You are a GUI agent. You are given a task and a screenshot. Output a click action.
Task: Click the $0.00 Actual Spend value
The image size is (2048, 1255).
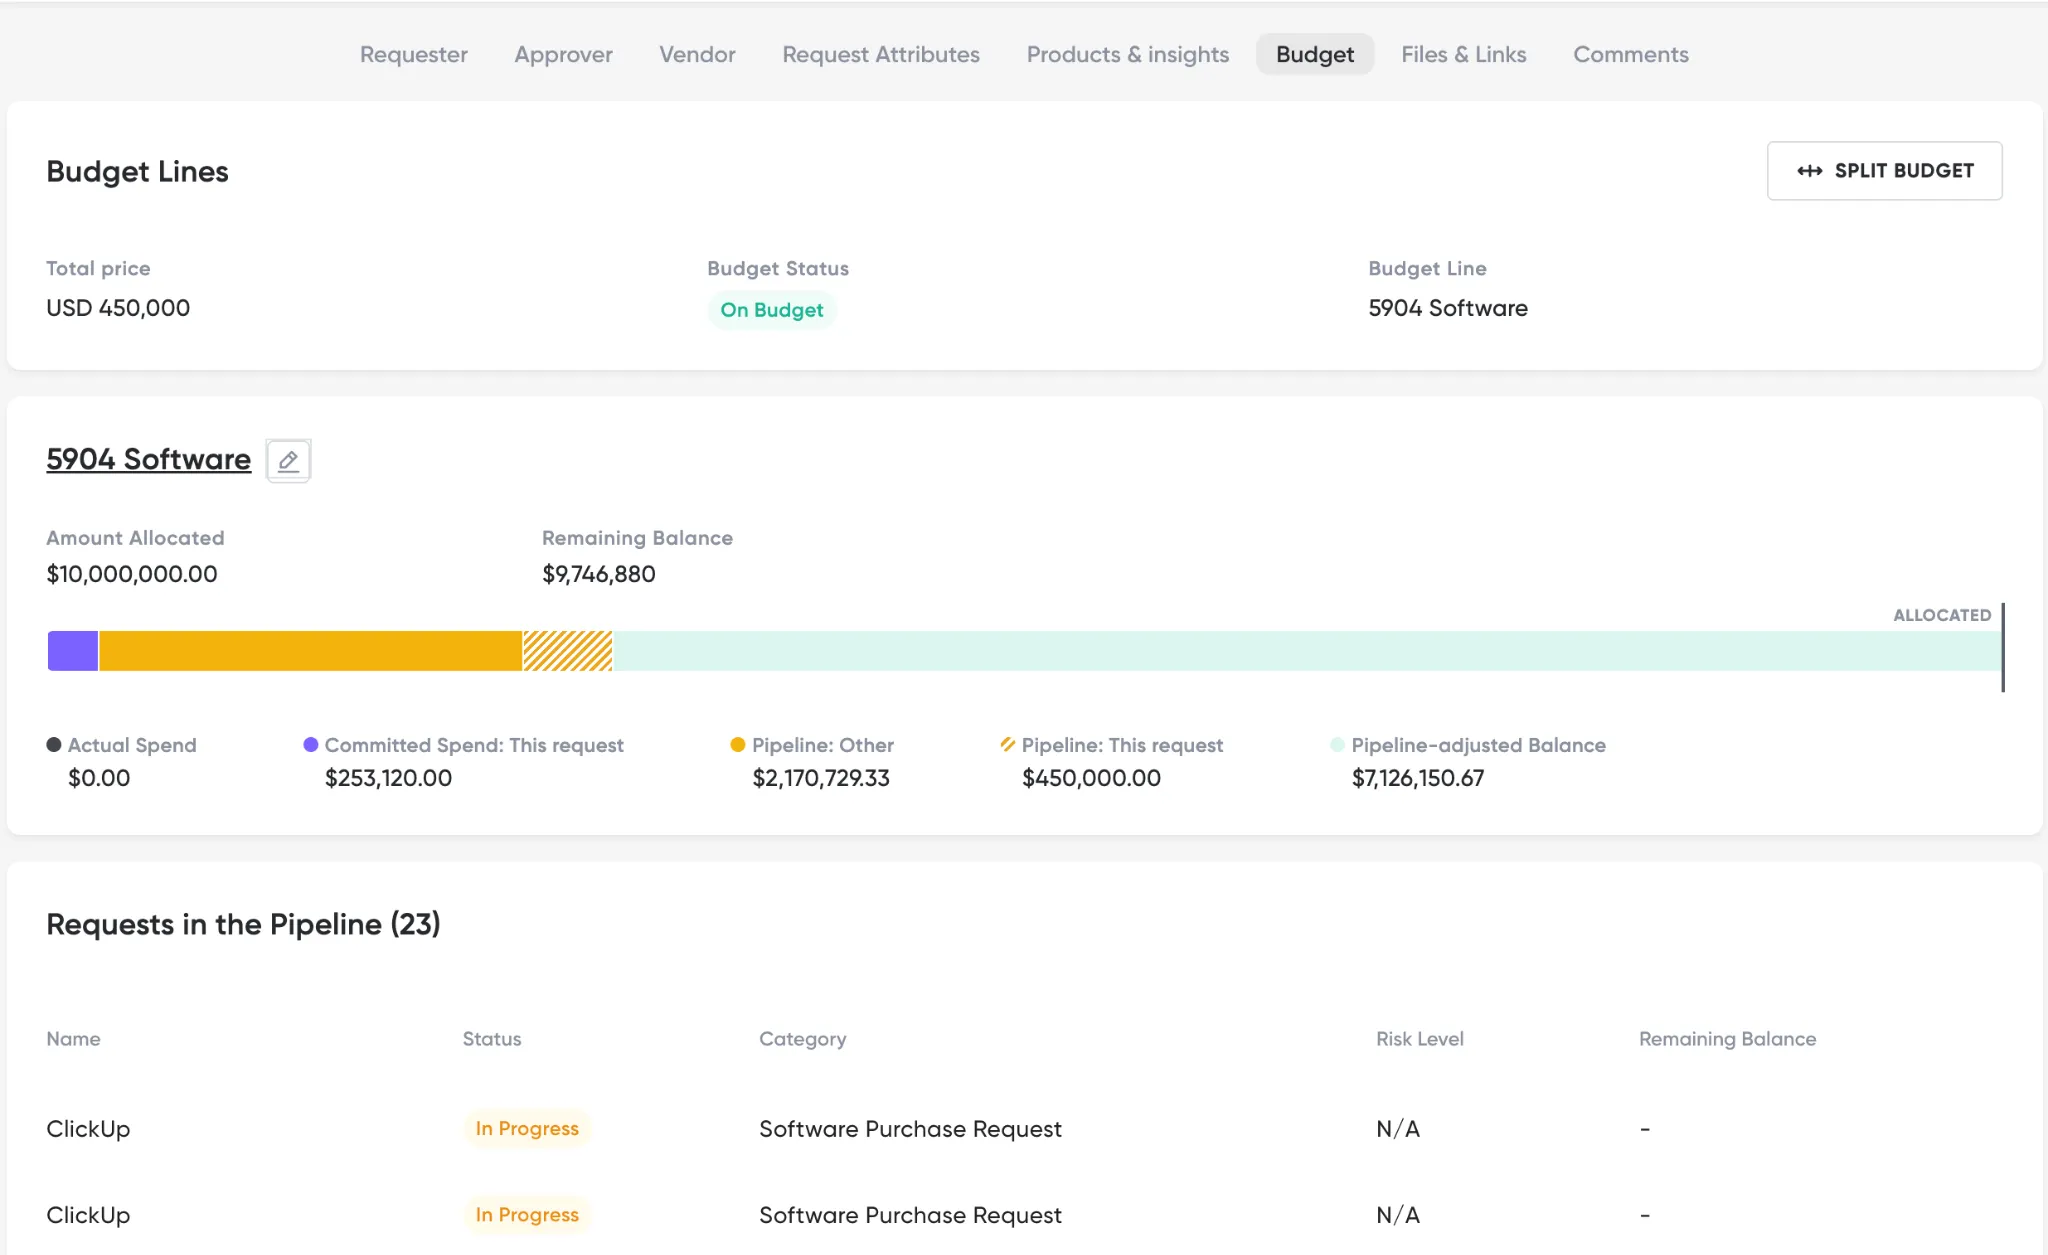pos(99,778)
